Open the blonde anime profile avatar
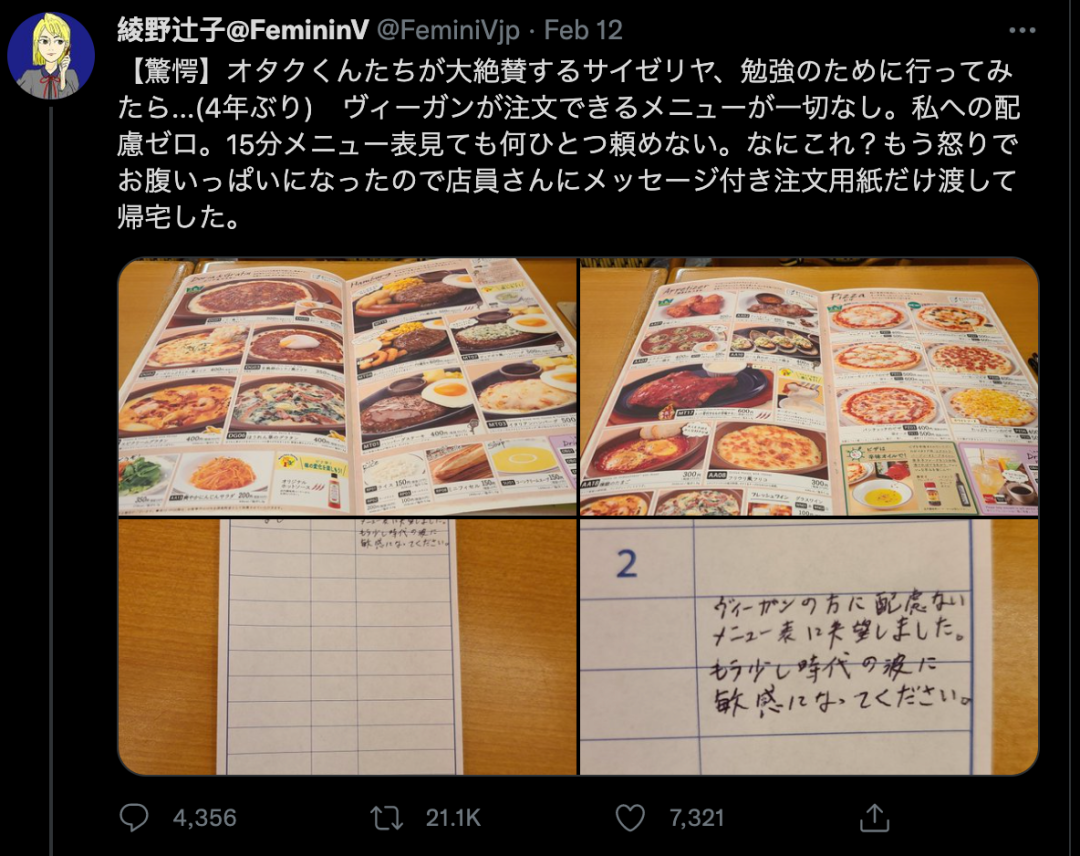The image size is (1080, 856). pyautogui.click(x=51, y=56)
